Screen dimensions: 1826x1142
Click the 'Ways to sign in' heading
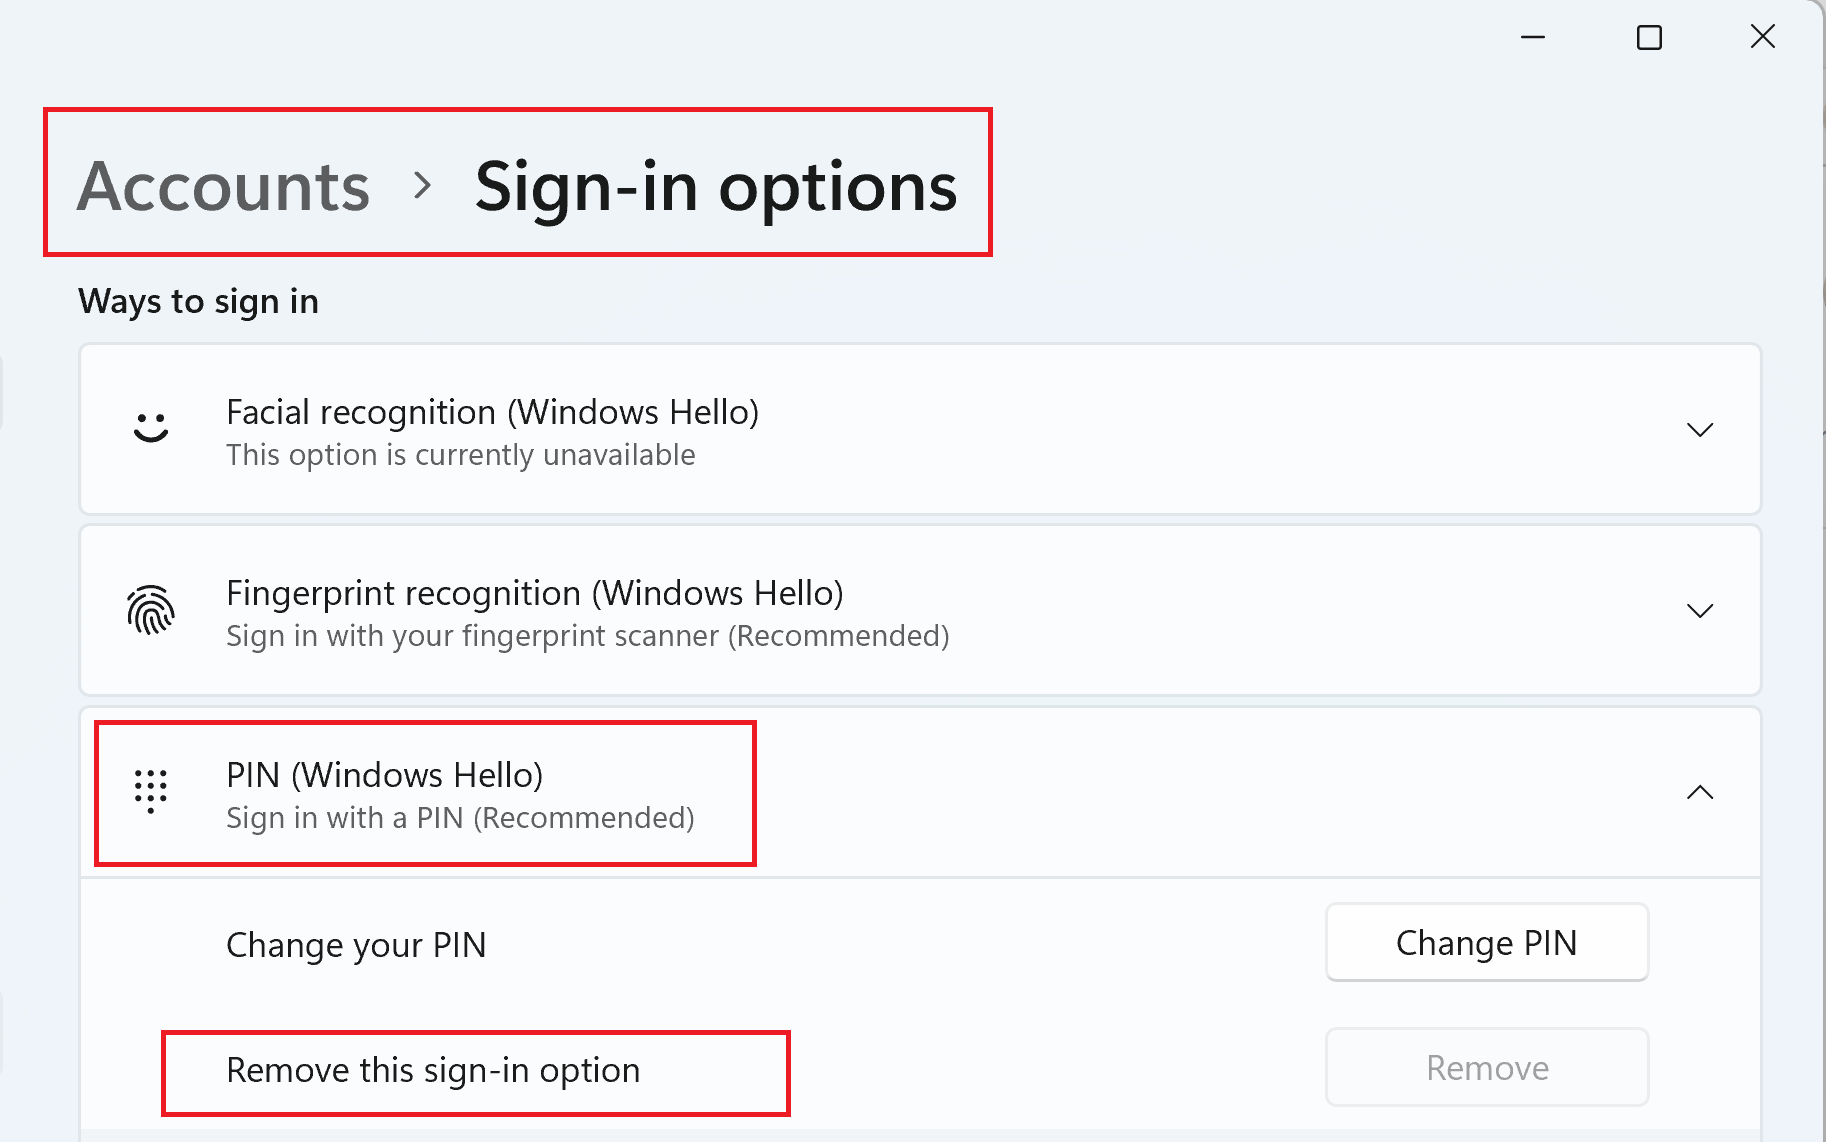point(198,301)
